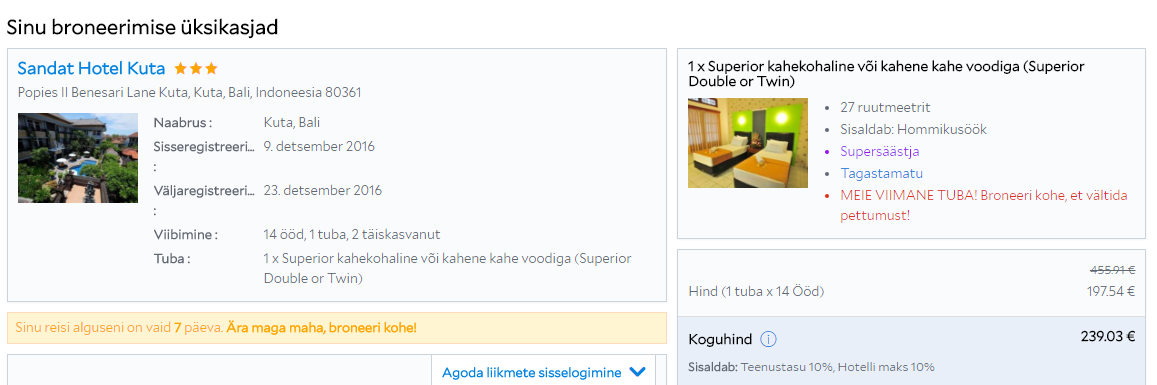Image resolution: width=1157 pixels, height=385 pixels.
Task: Click the three-star hotel rating icons
Action: (196, 69)
